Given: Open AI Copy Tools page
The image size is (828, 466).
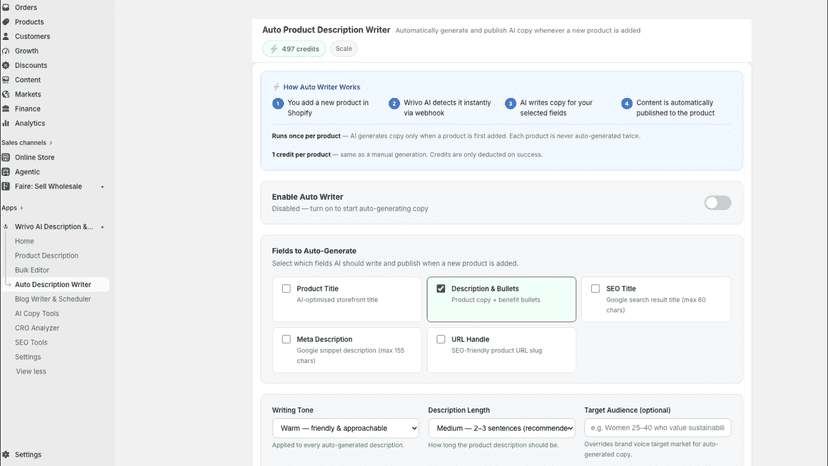Looking at the screenshot, I should (x=37, y=313).
